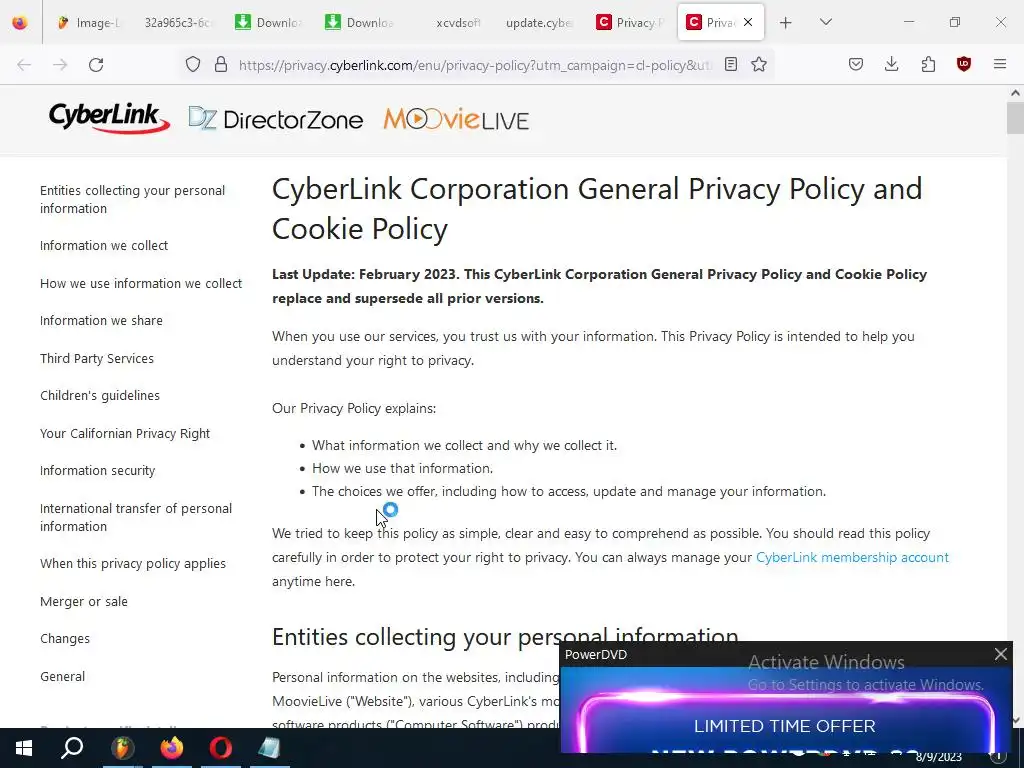Switch to the 32a965c3-6c tab
This screenshot has width=1024, height=768.
click(x=177, y=23)
